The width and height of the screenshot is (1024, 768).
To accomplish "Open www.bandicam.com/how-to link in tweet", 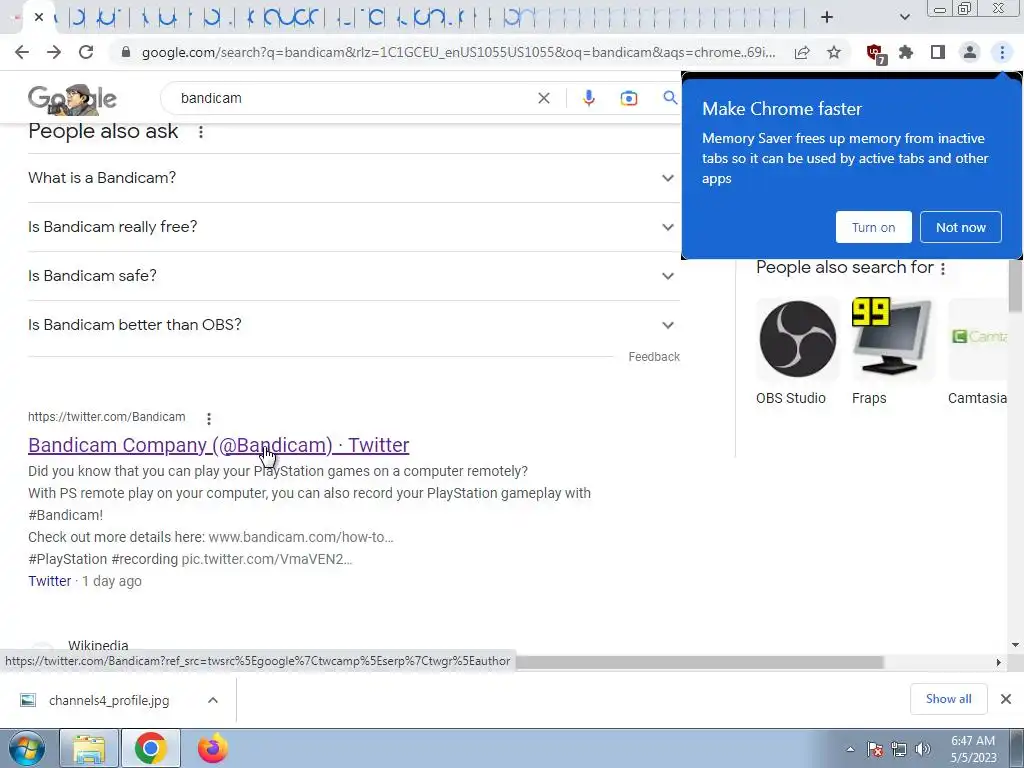I will (x=301, y=537).
